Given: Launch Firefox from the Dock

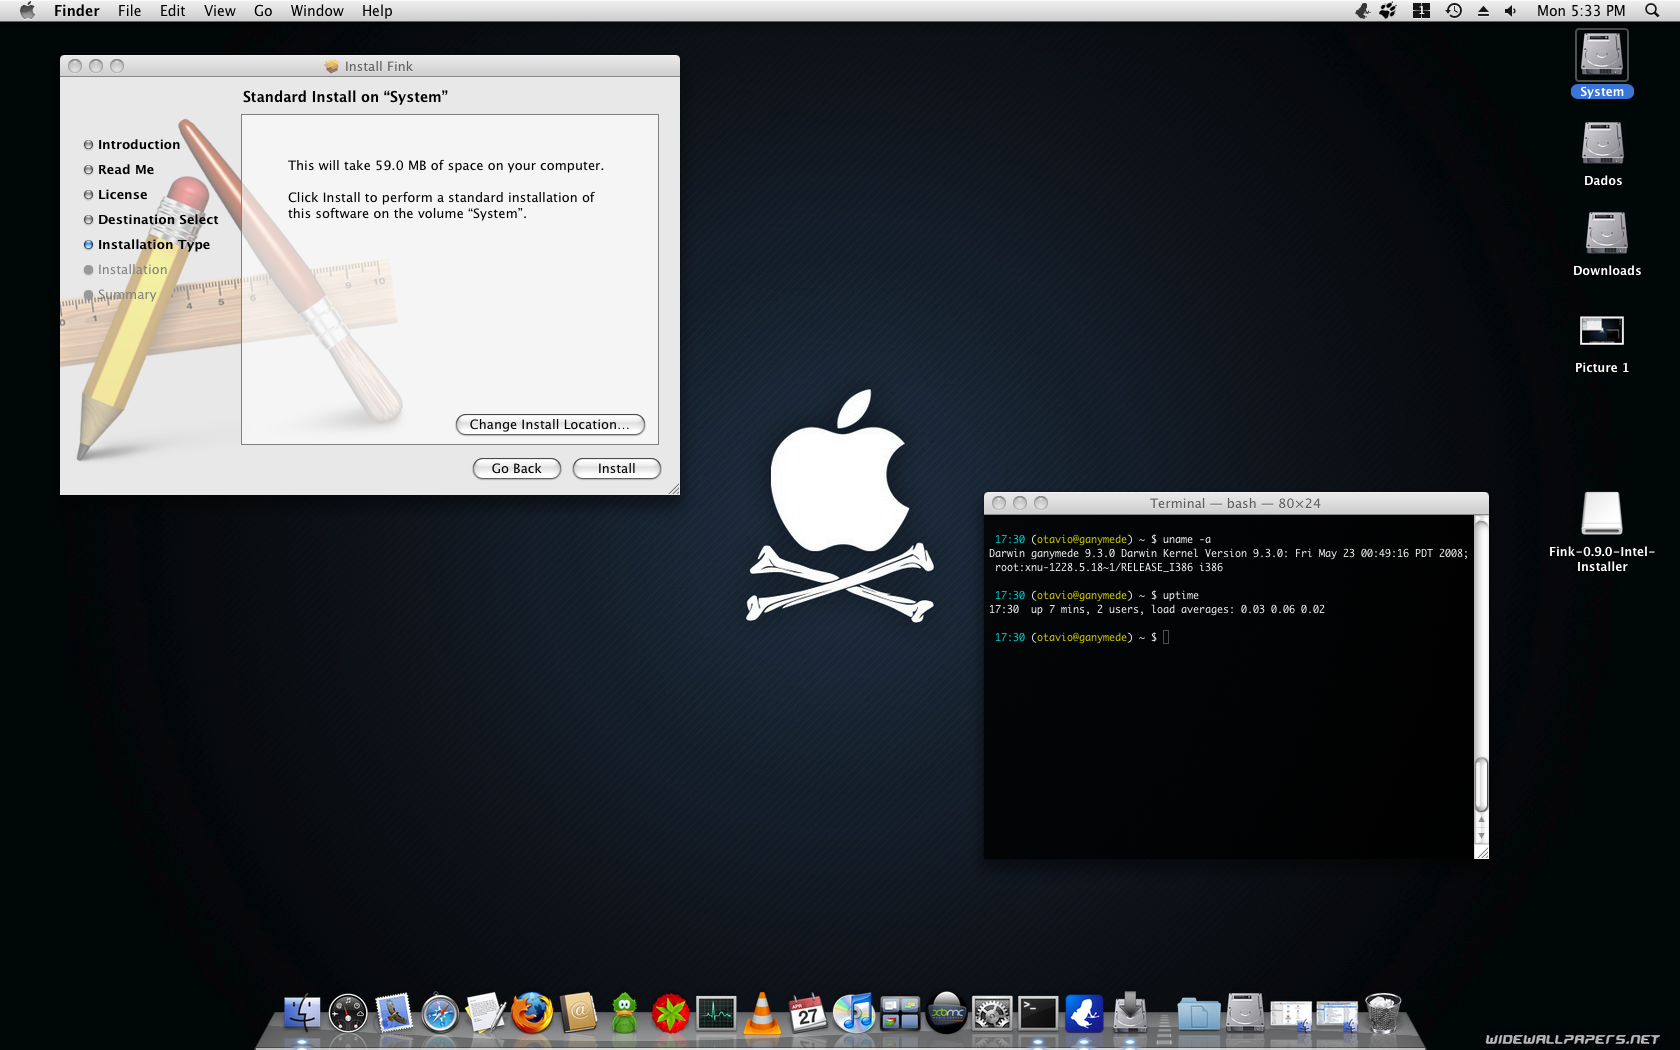Looking at the screenshot, I should [532, 1014].
